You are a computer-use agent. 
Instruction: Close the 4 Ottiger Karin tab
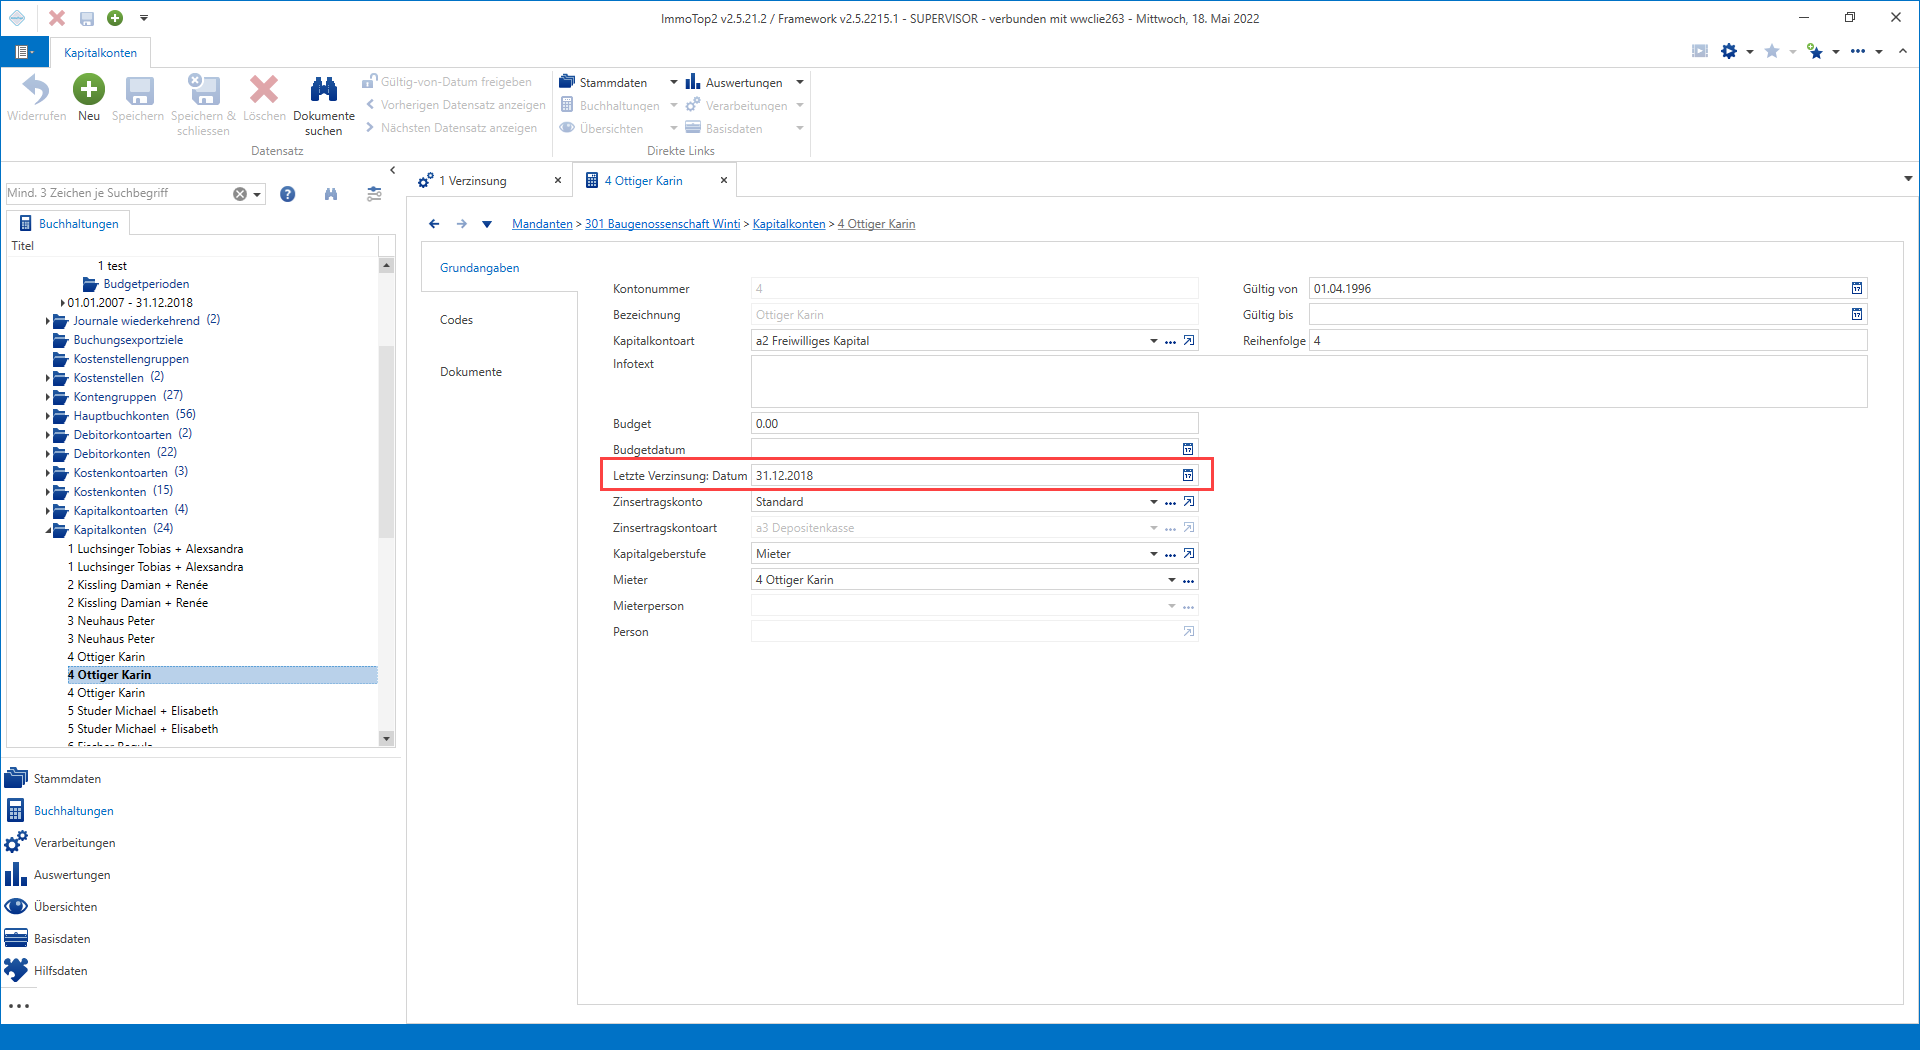tap(724, 181)
